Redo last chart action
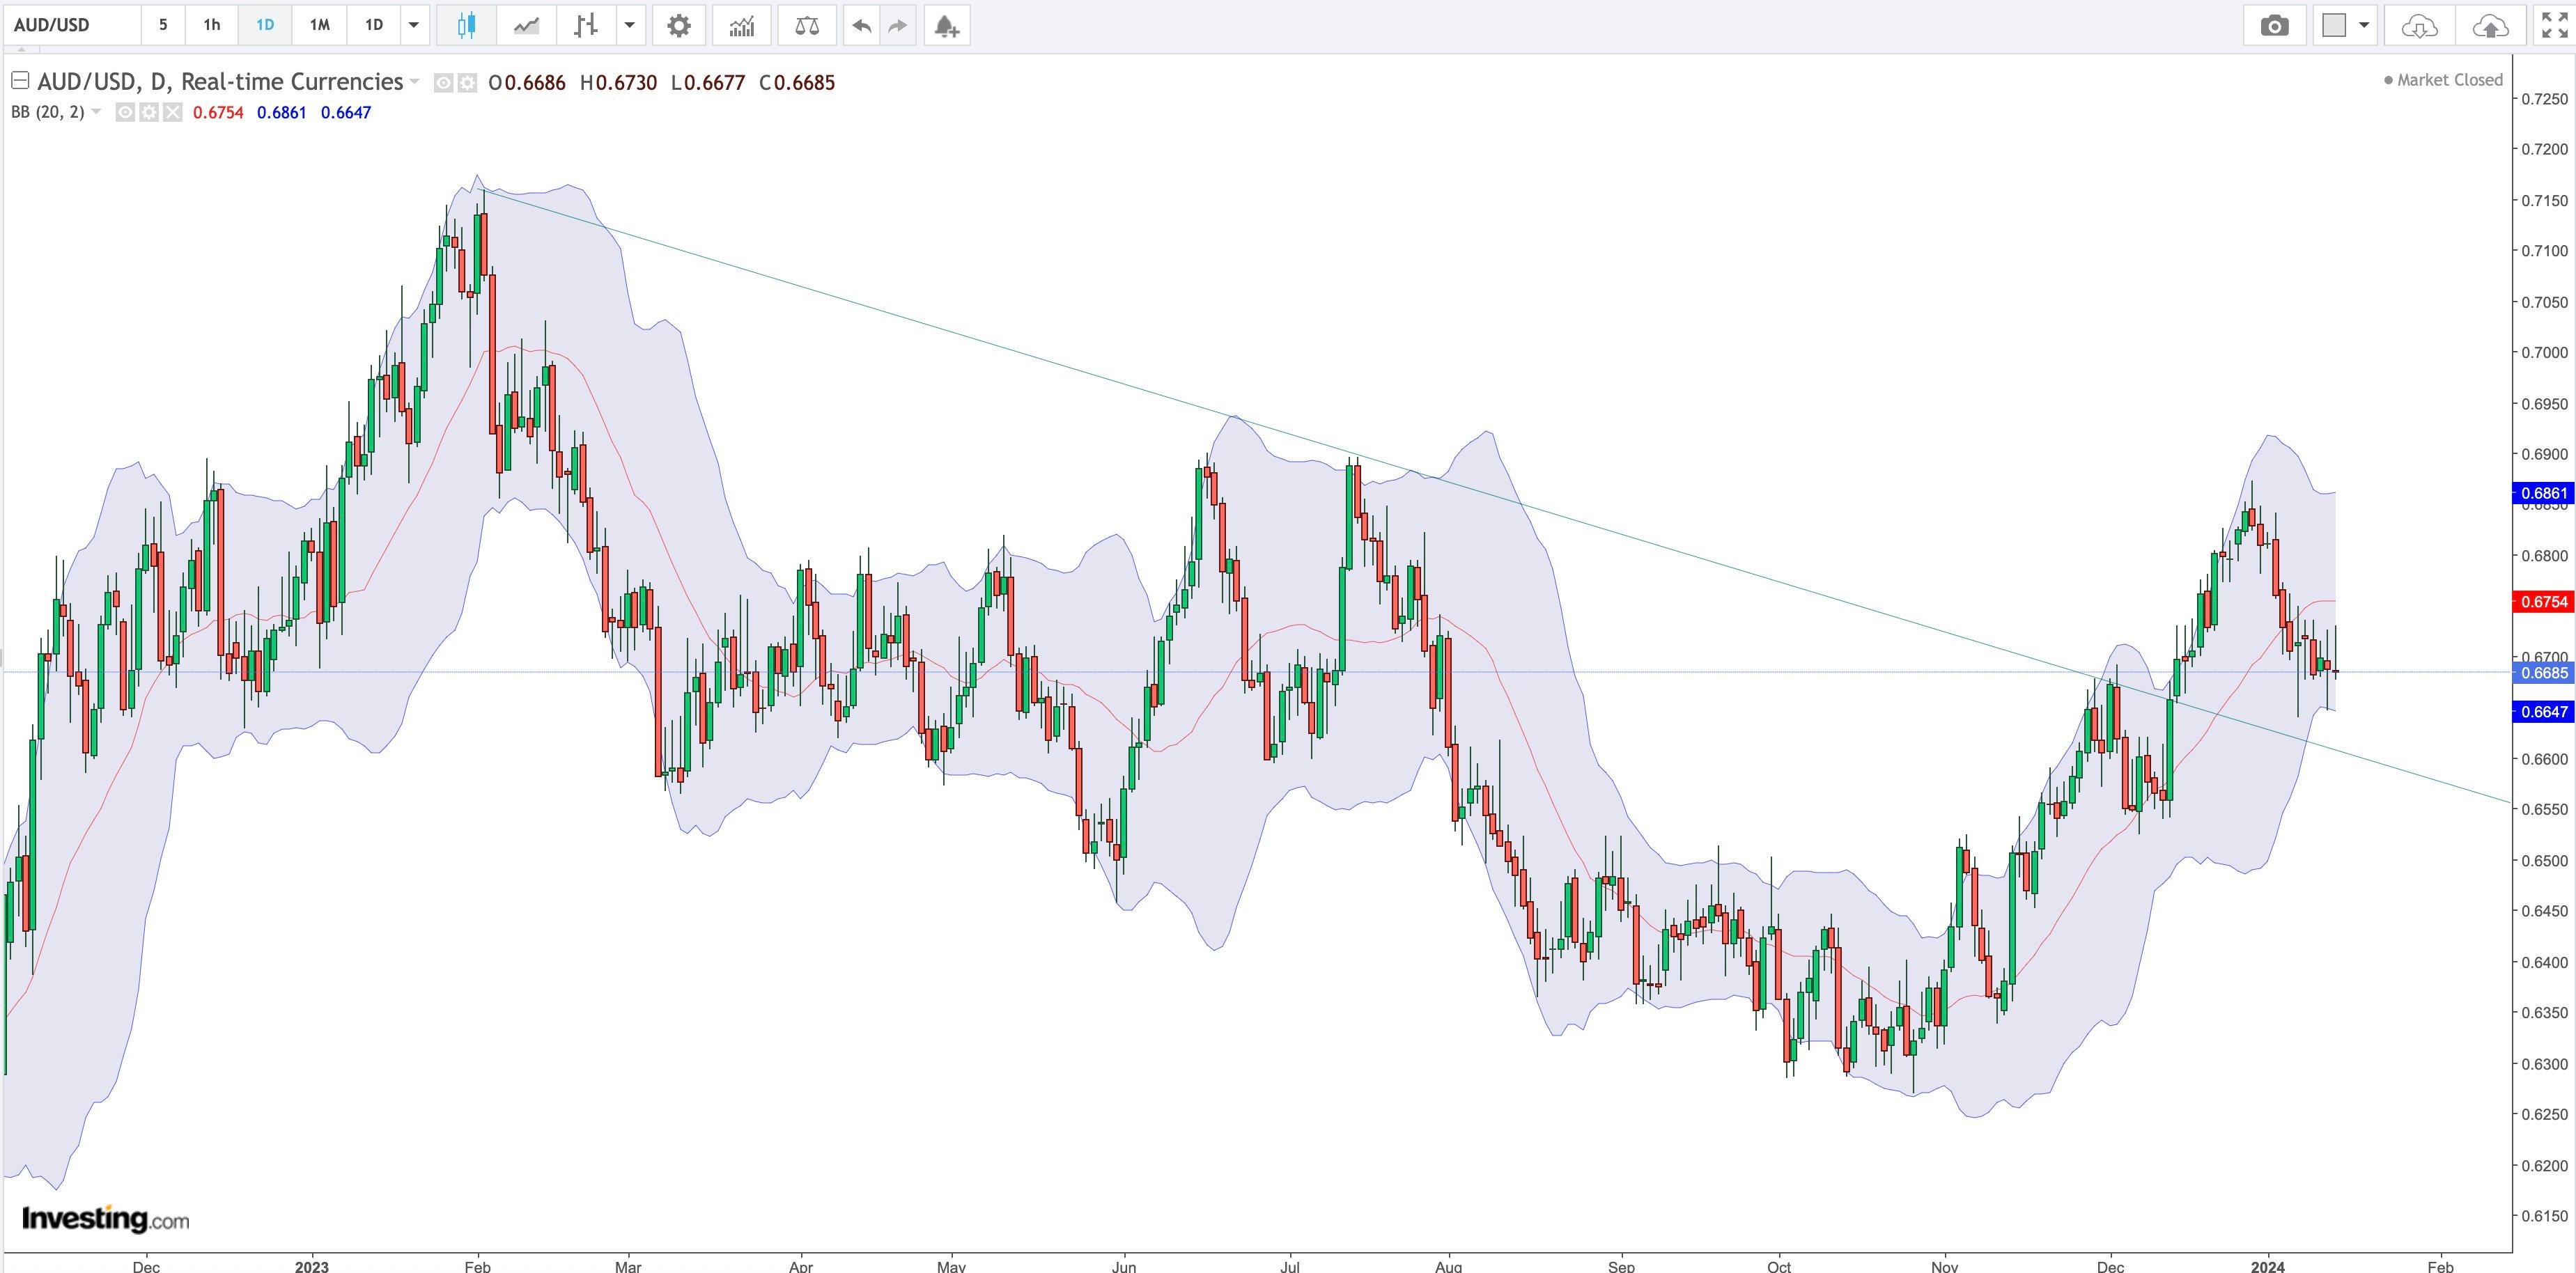Screen dimensions: 2576x1273 click(x=897, y=25)
